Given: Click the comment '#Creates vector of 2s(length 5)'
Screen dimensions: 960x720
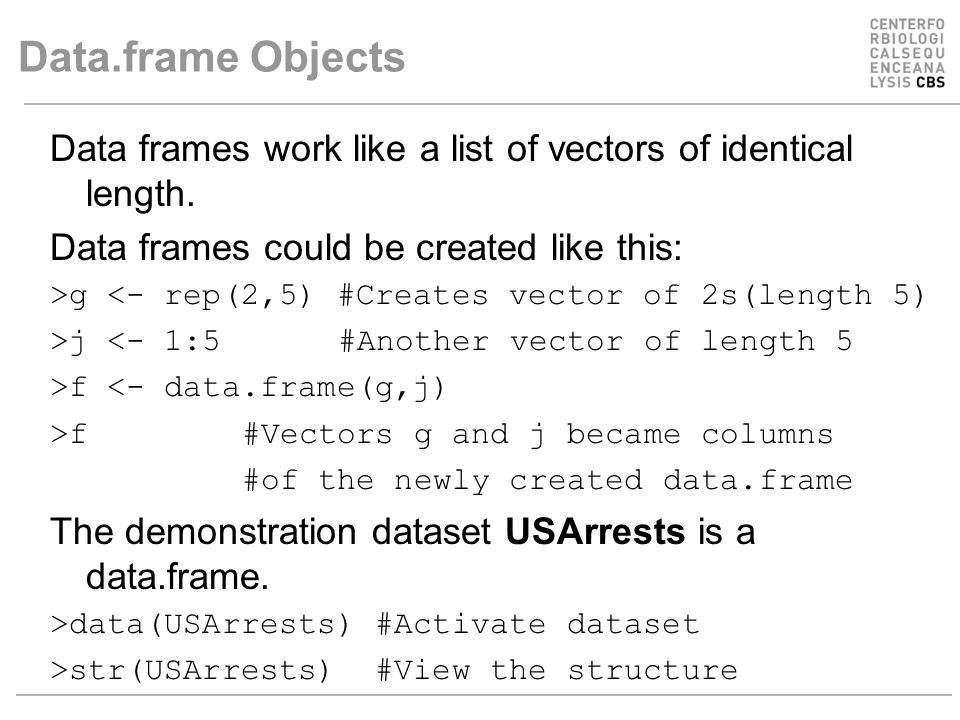Looking at the screenshot, I should [632, 296].
